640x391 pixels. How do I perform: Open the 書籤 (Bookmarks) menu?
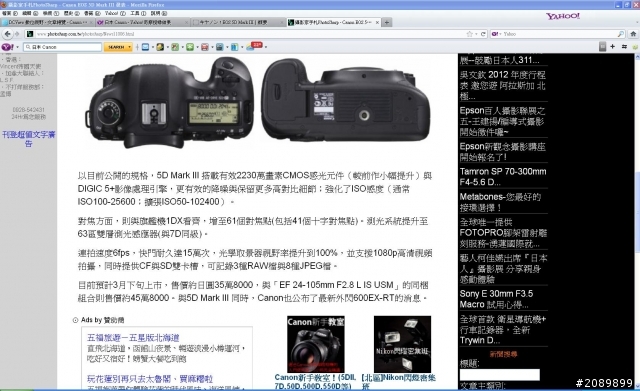coord(92,13)
